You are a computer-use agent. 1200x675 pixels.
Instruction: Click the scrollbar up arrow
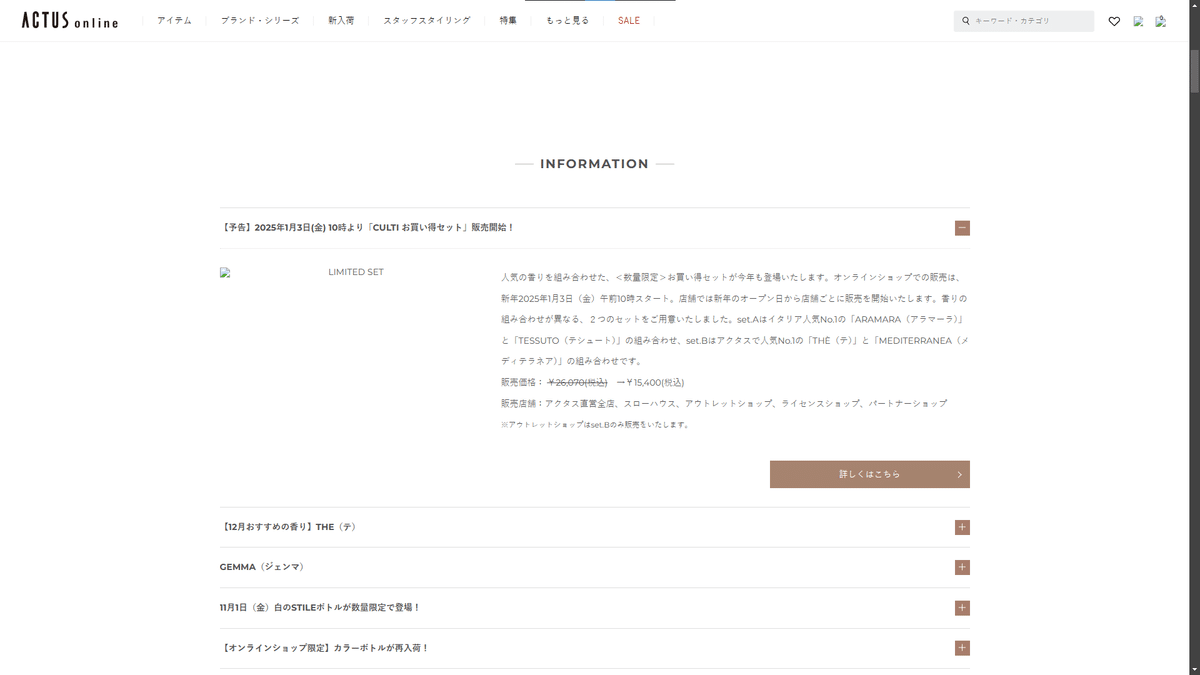(1194, 7)
